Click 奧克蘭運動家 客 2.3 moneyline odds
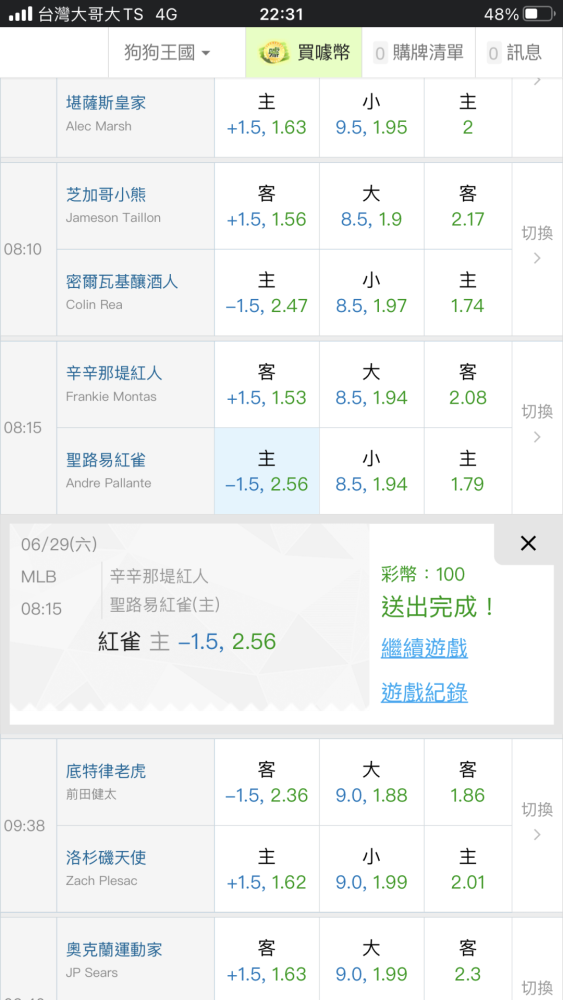This screenshot has height=1000, width=563. [x=468, y=960]
